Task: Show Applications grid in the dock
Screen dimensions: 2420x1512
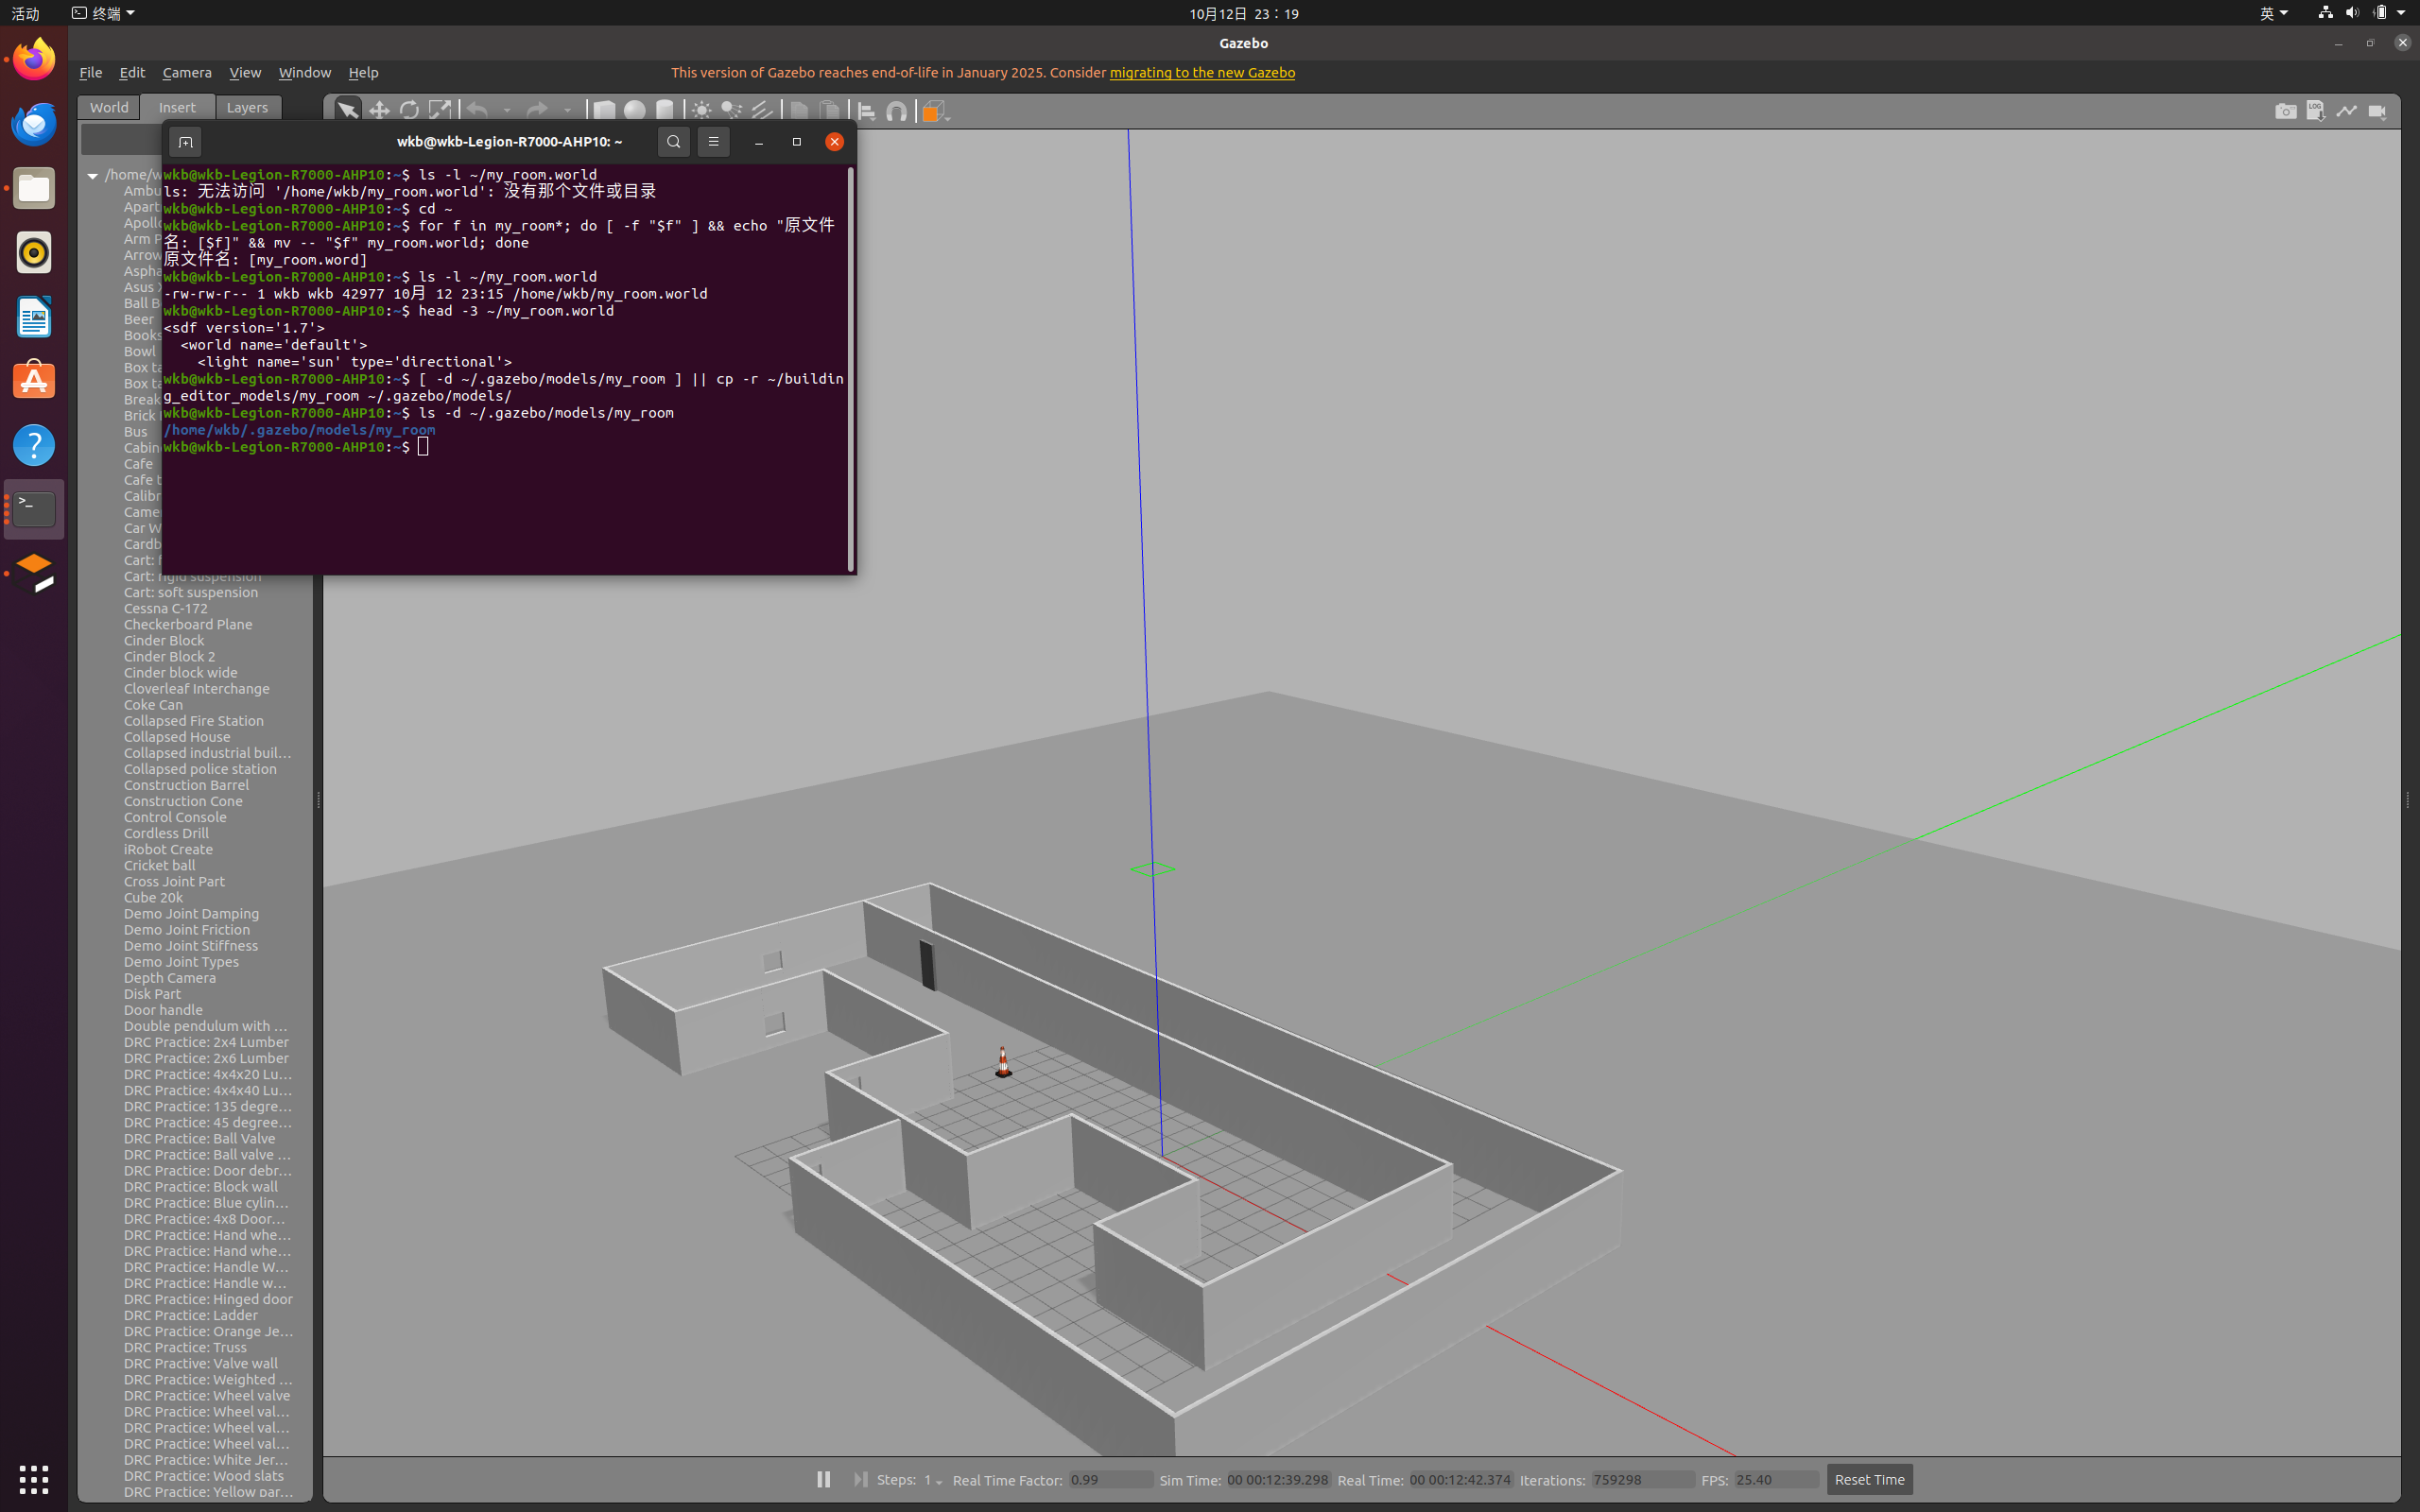Action: [34, 1479]
